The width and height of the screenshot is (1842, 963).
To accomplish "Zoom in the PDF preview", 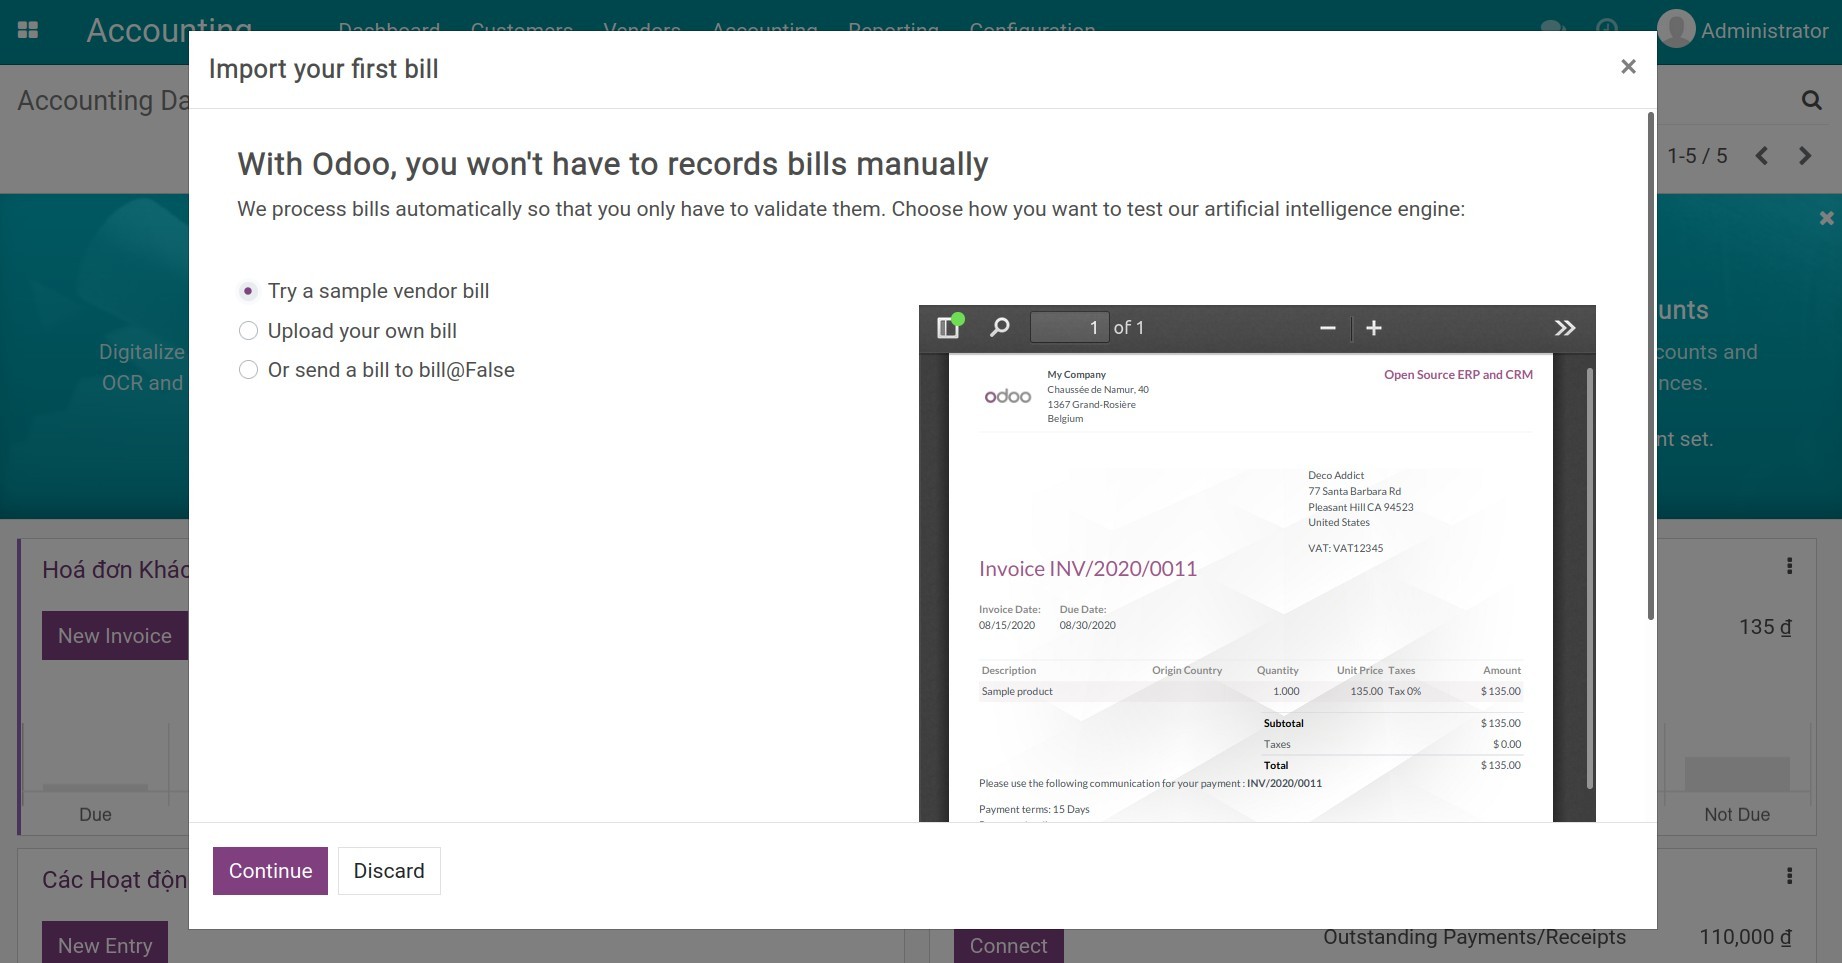I will pyautogui.click(x=1374, y=328).
